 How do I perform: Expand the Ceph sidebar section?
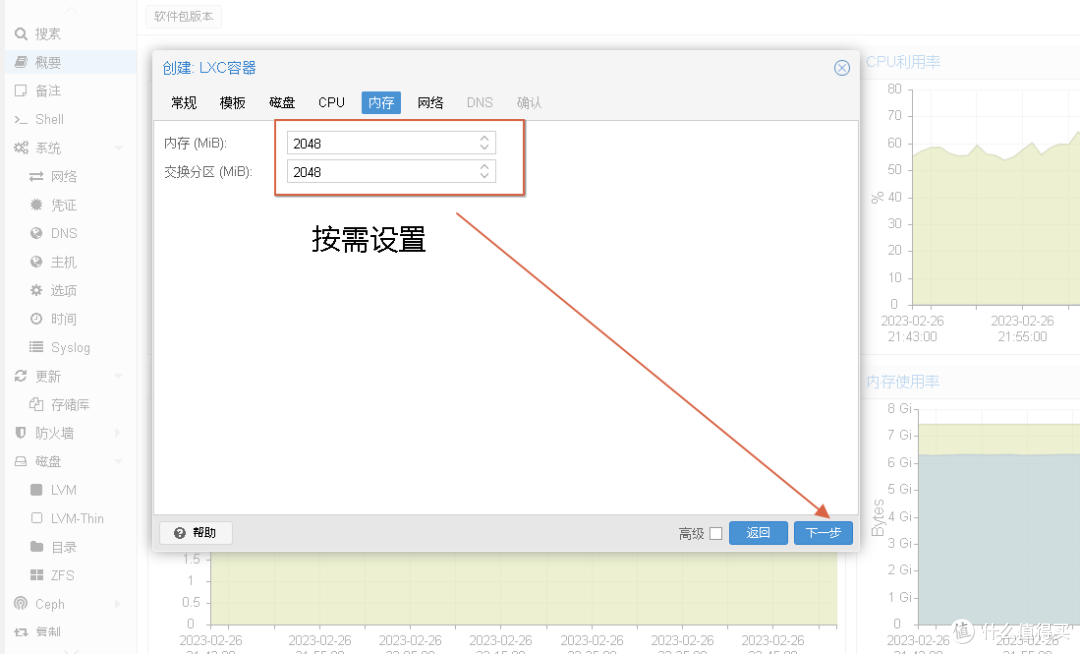45,603
